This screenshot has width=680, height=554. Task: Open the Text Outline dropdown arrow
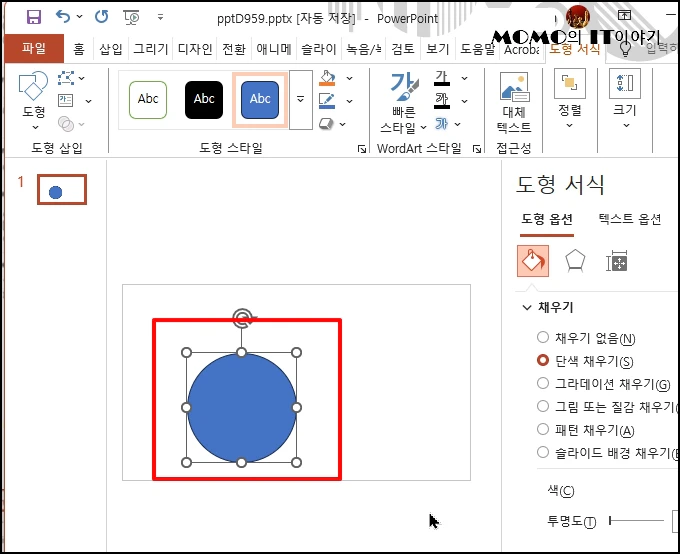464,102
